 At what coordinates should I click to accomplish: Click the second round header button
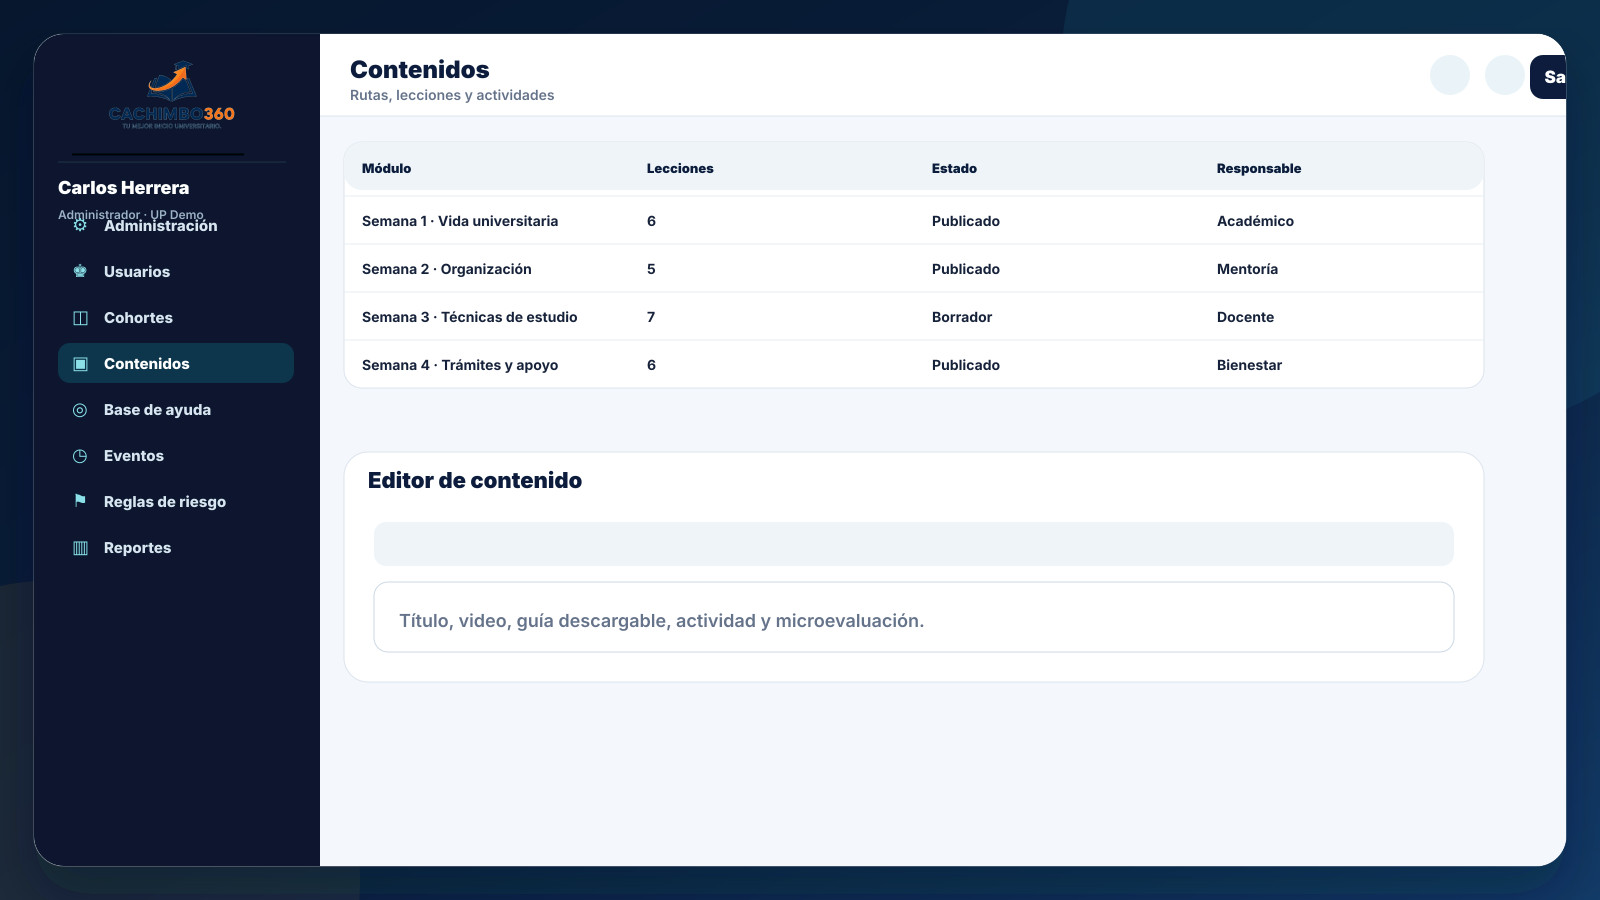[x=1505, y=75]
